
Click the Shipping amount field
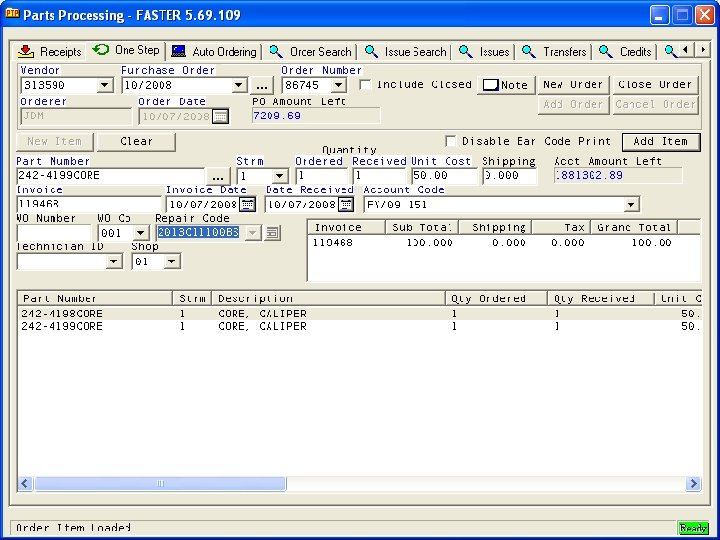click(x=509, y=175)
